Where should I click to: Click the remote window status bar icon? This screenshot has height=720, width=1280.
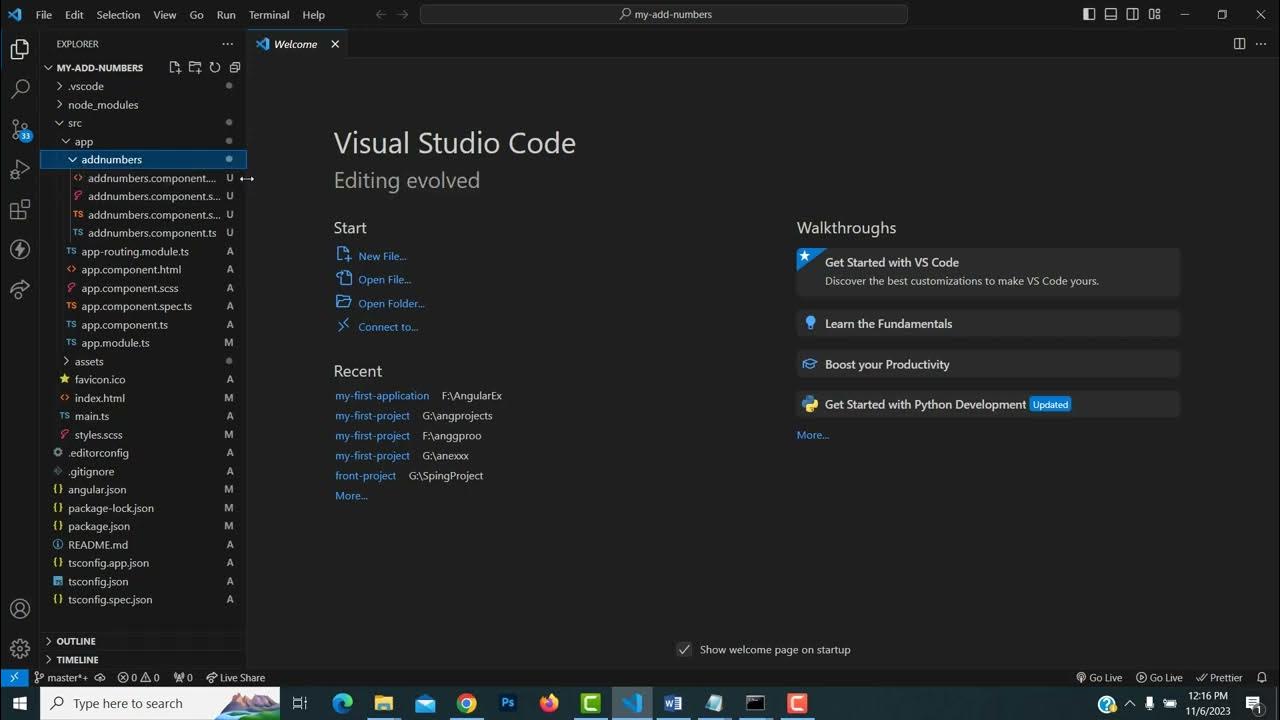(14, 677)
